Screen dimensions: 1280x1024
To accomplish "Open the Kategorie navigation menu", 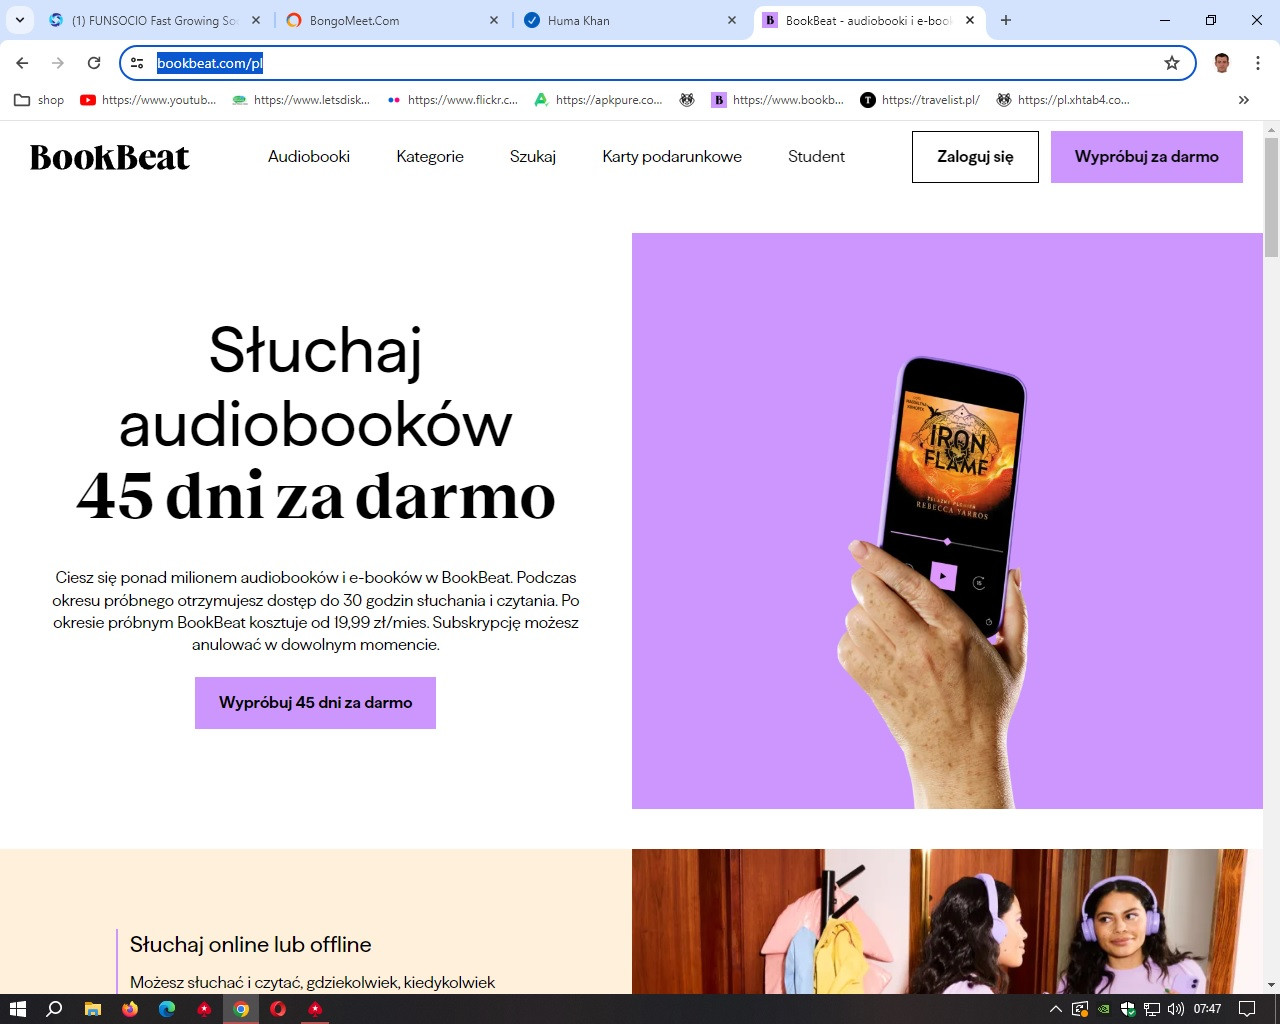I will (430, 156).
